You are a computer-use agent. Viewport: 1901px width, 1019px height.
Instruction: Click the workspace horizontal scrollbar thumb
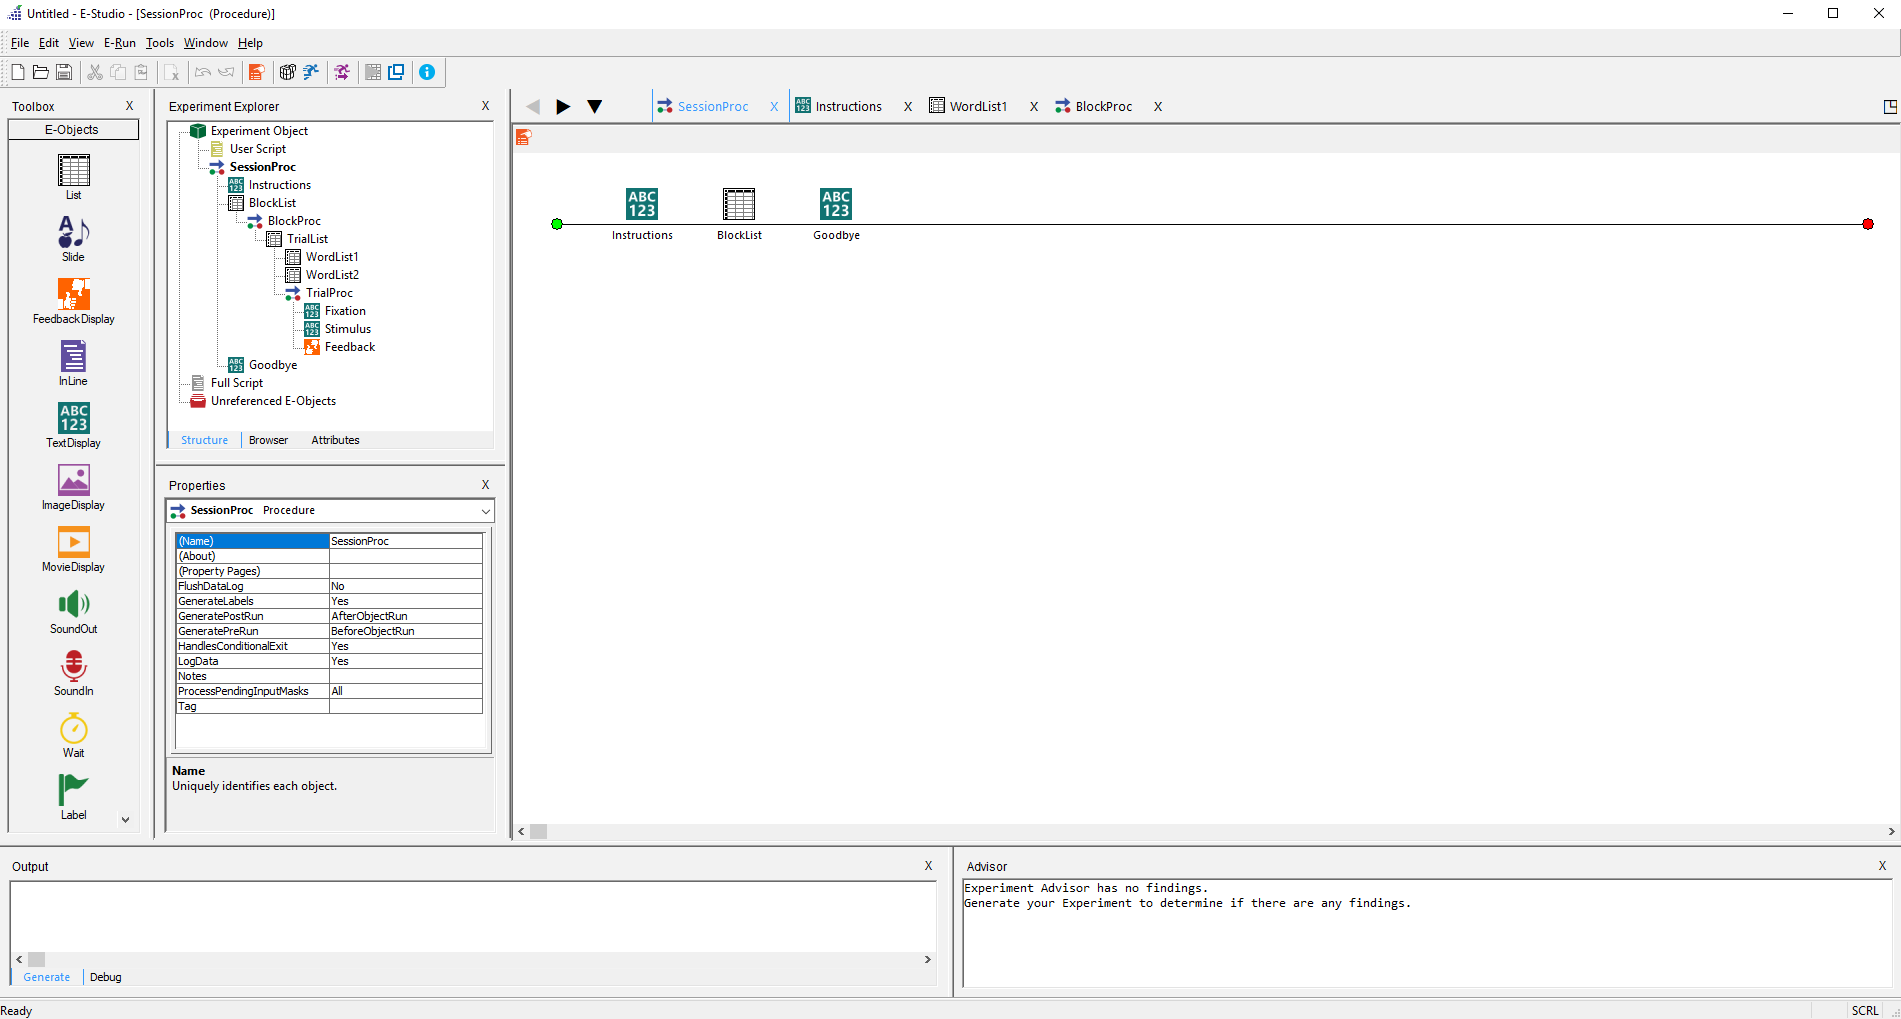pyautogui.click(x=538, y=832)
